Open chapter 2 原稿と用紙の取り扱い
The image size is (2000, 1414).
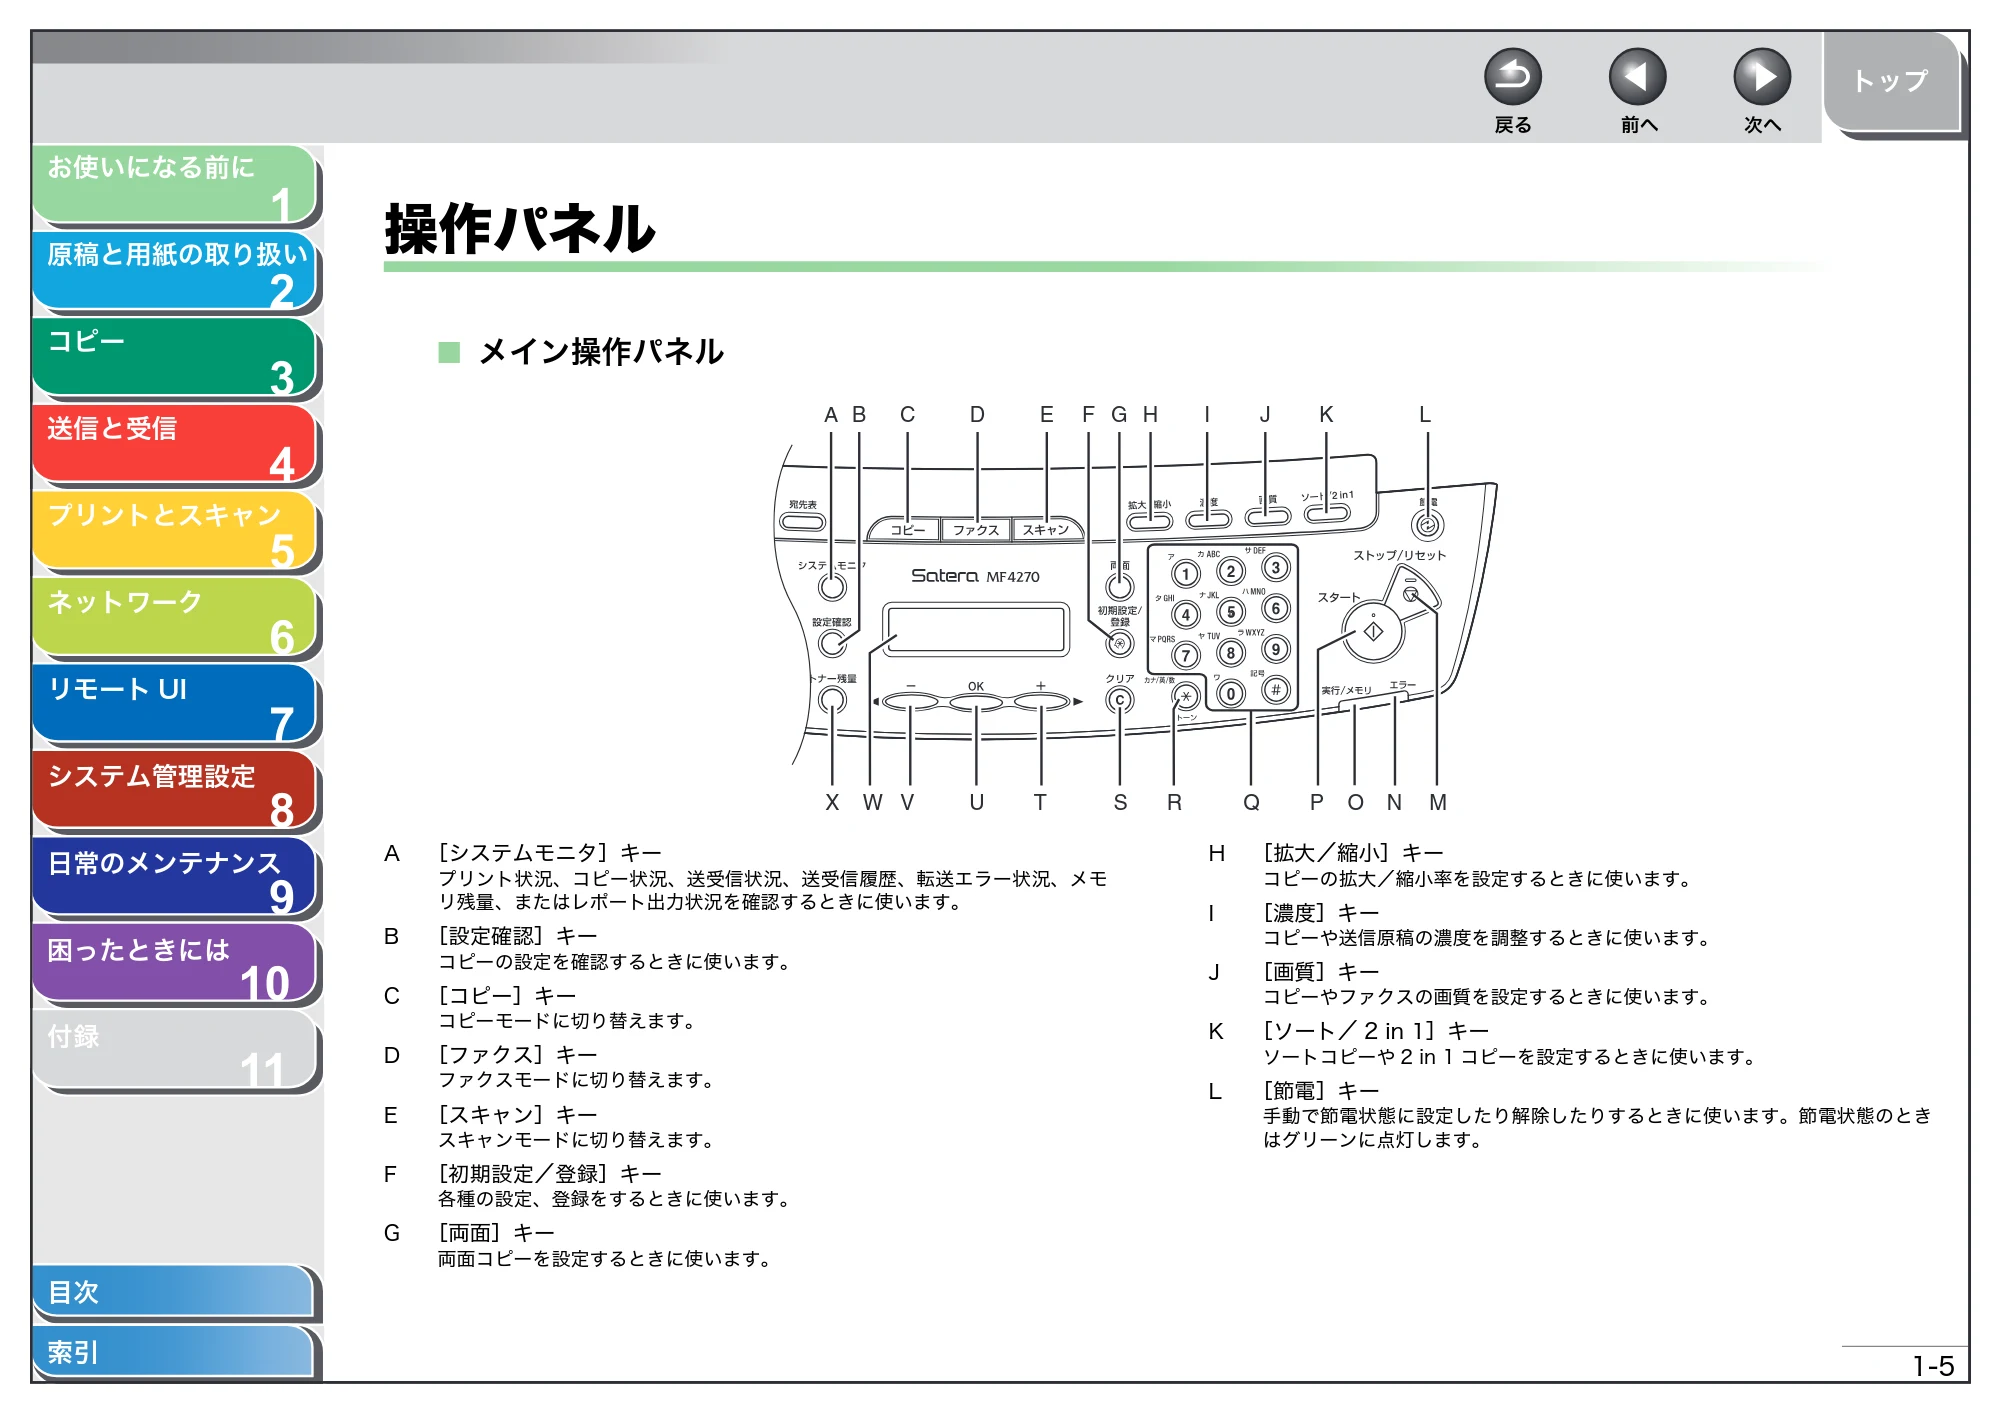click(x=175, y=271)
